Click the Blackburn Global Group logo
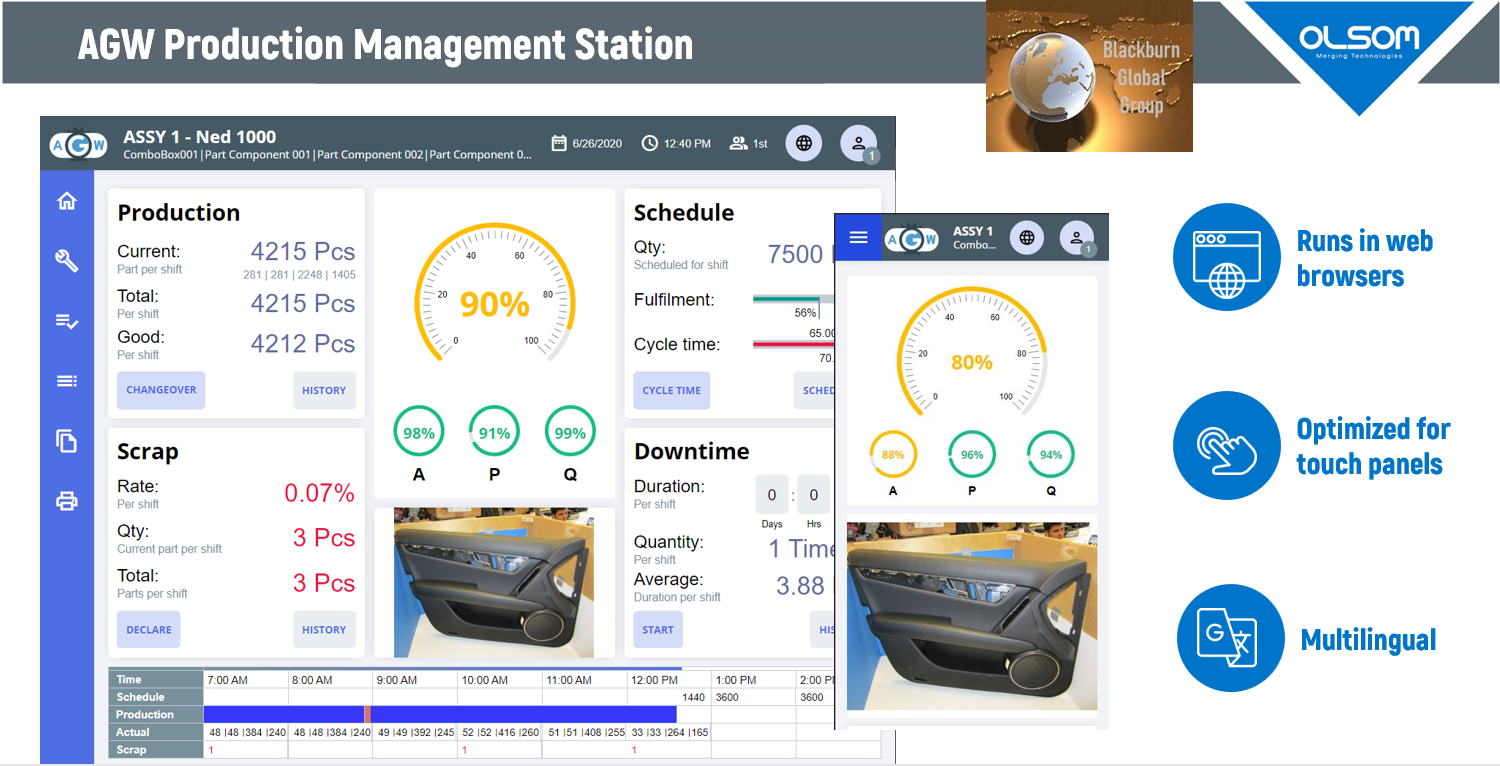The image size is (1500, 766). 1089,76
